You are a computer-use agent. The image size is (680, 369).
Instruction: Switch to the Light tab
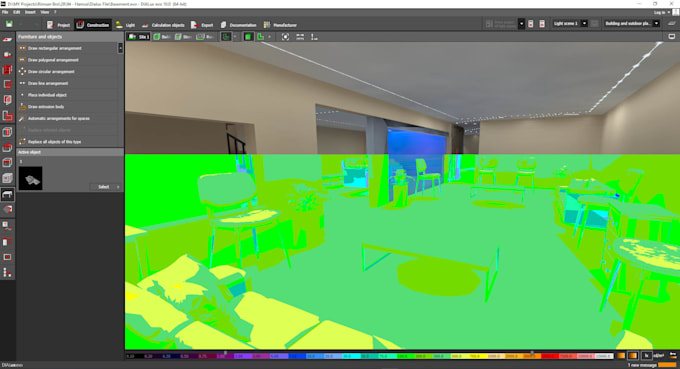click(125, 25)
